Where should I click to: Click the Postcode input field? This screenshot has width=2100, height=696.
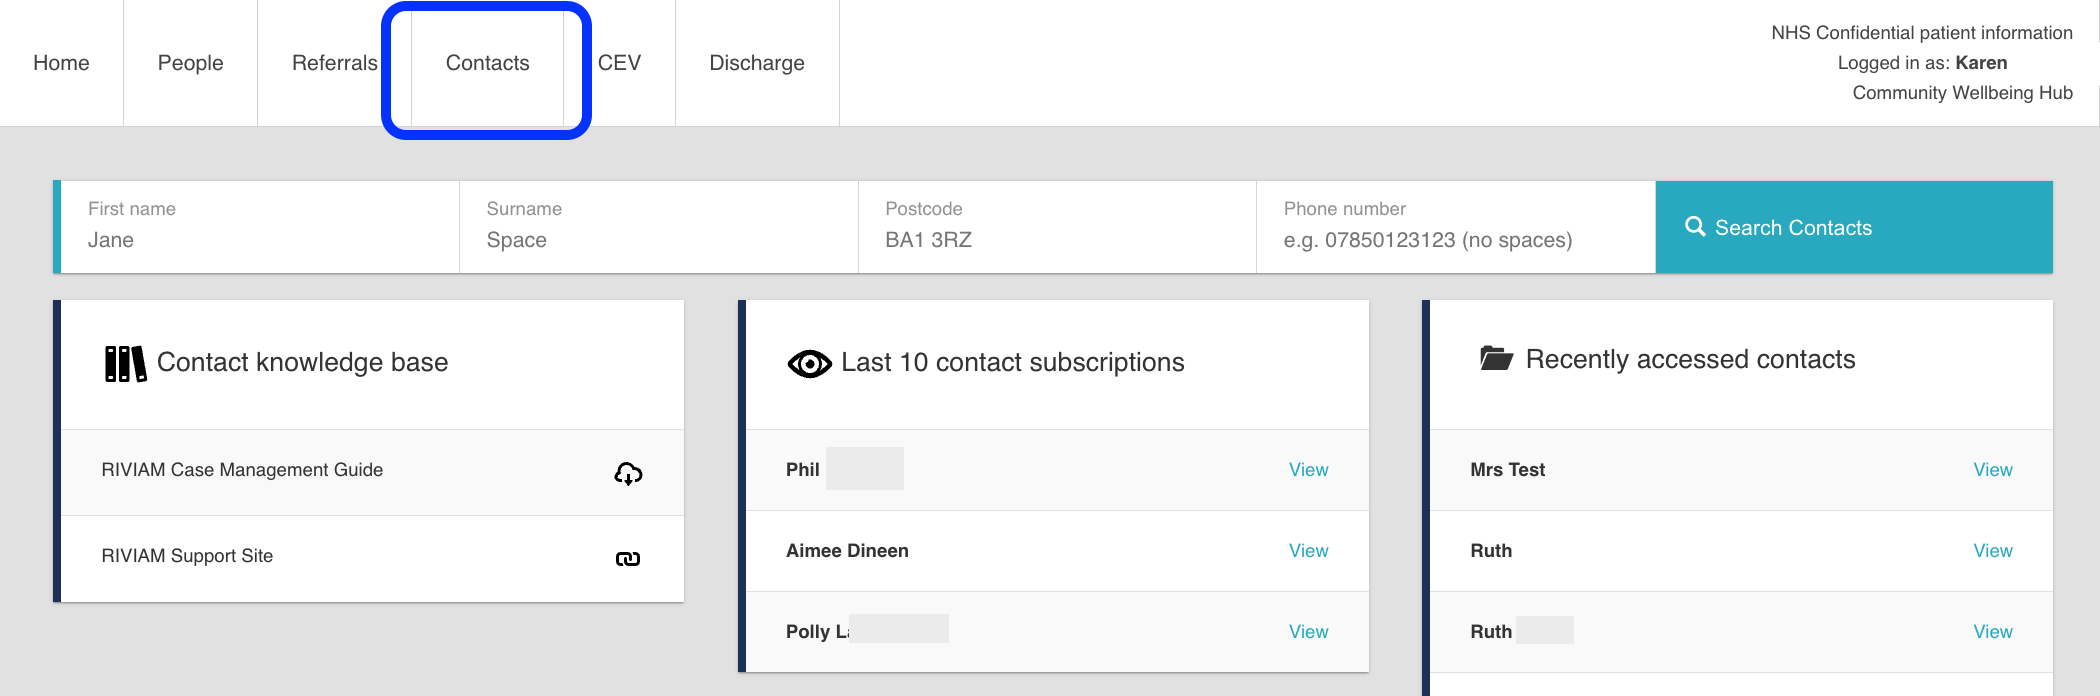[1056, 240]
